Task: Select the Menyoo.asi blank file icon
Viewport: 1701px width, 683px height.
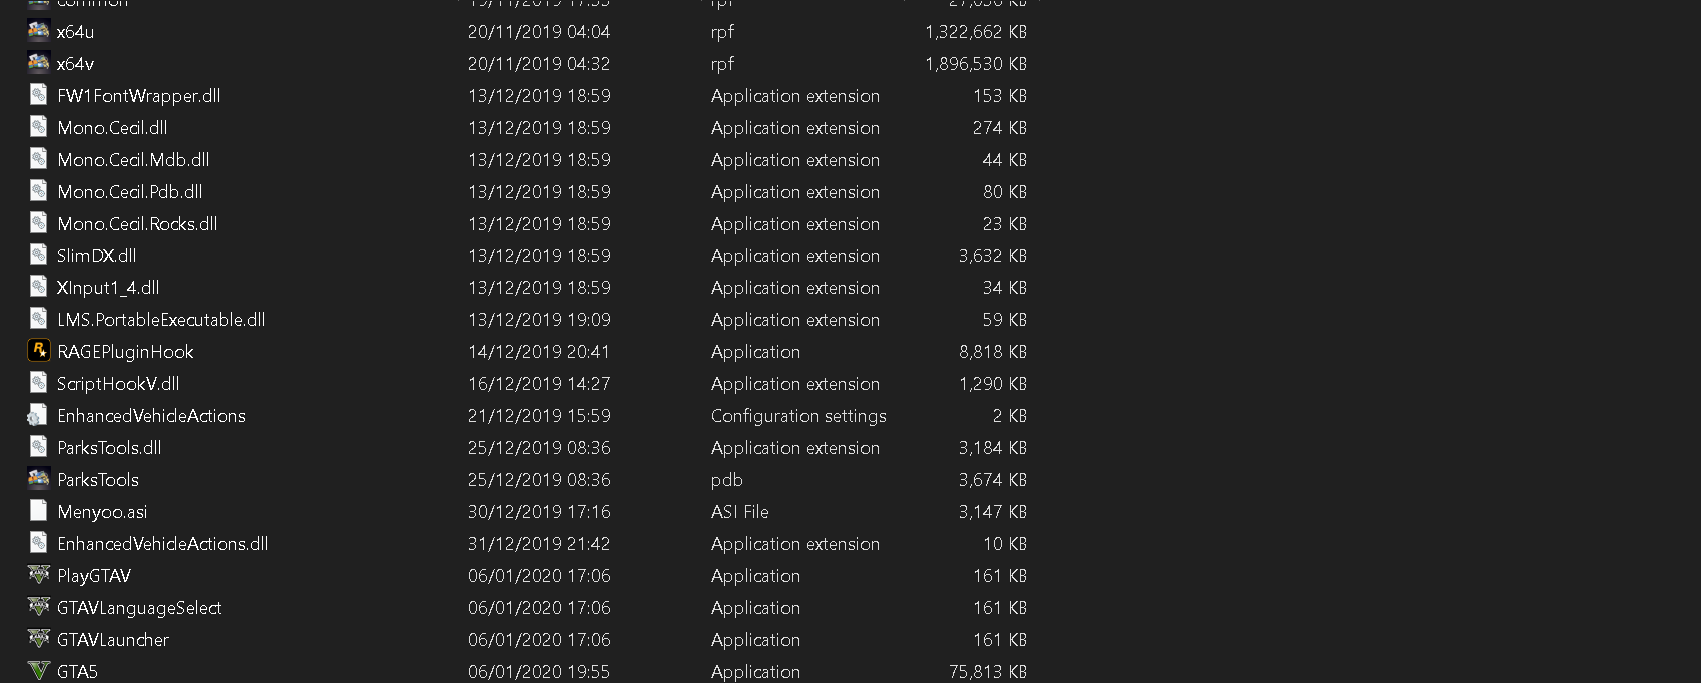Action: point(38,511)
